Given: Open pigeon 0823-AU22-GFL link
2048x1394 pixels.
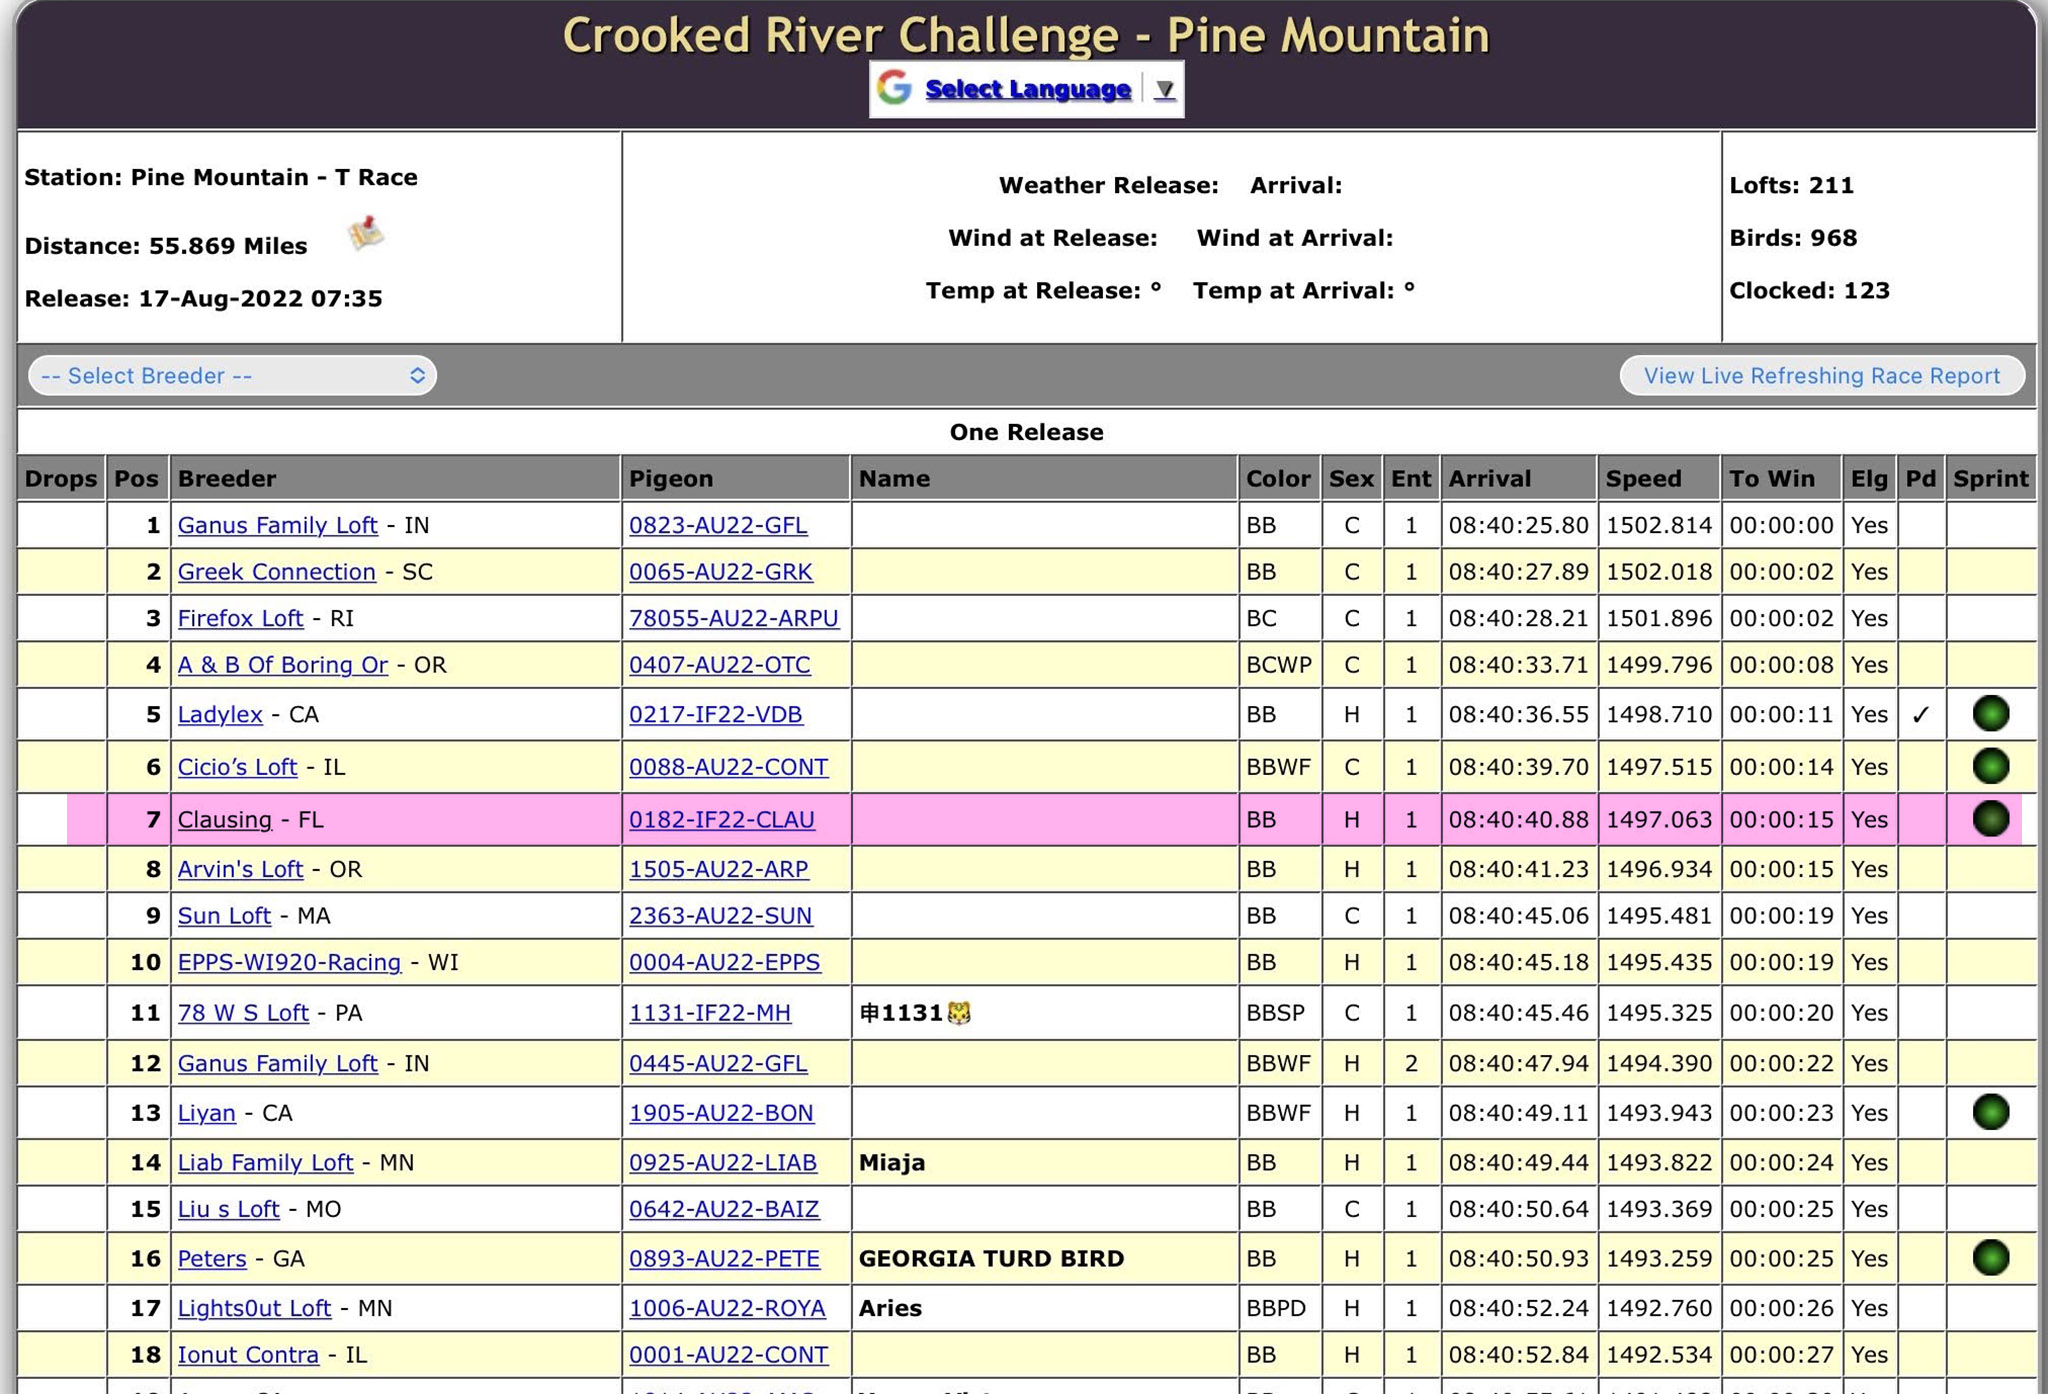Looking at the screenshot, I should [718, 525].
